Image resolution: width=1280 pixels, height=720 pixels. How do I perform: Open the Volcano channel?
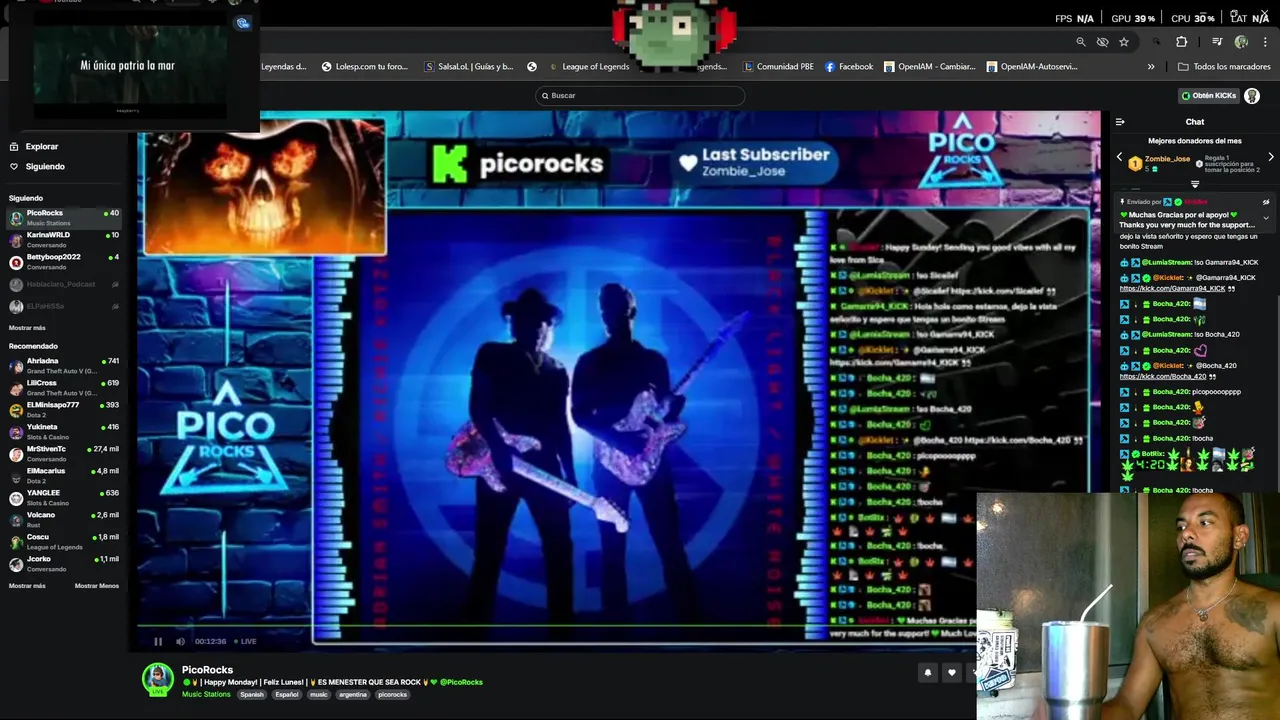pyautogui.click(x=64, y=519)
